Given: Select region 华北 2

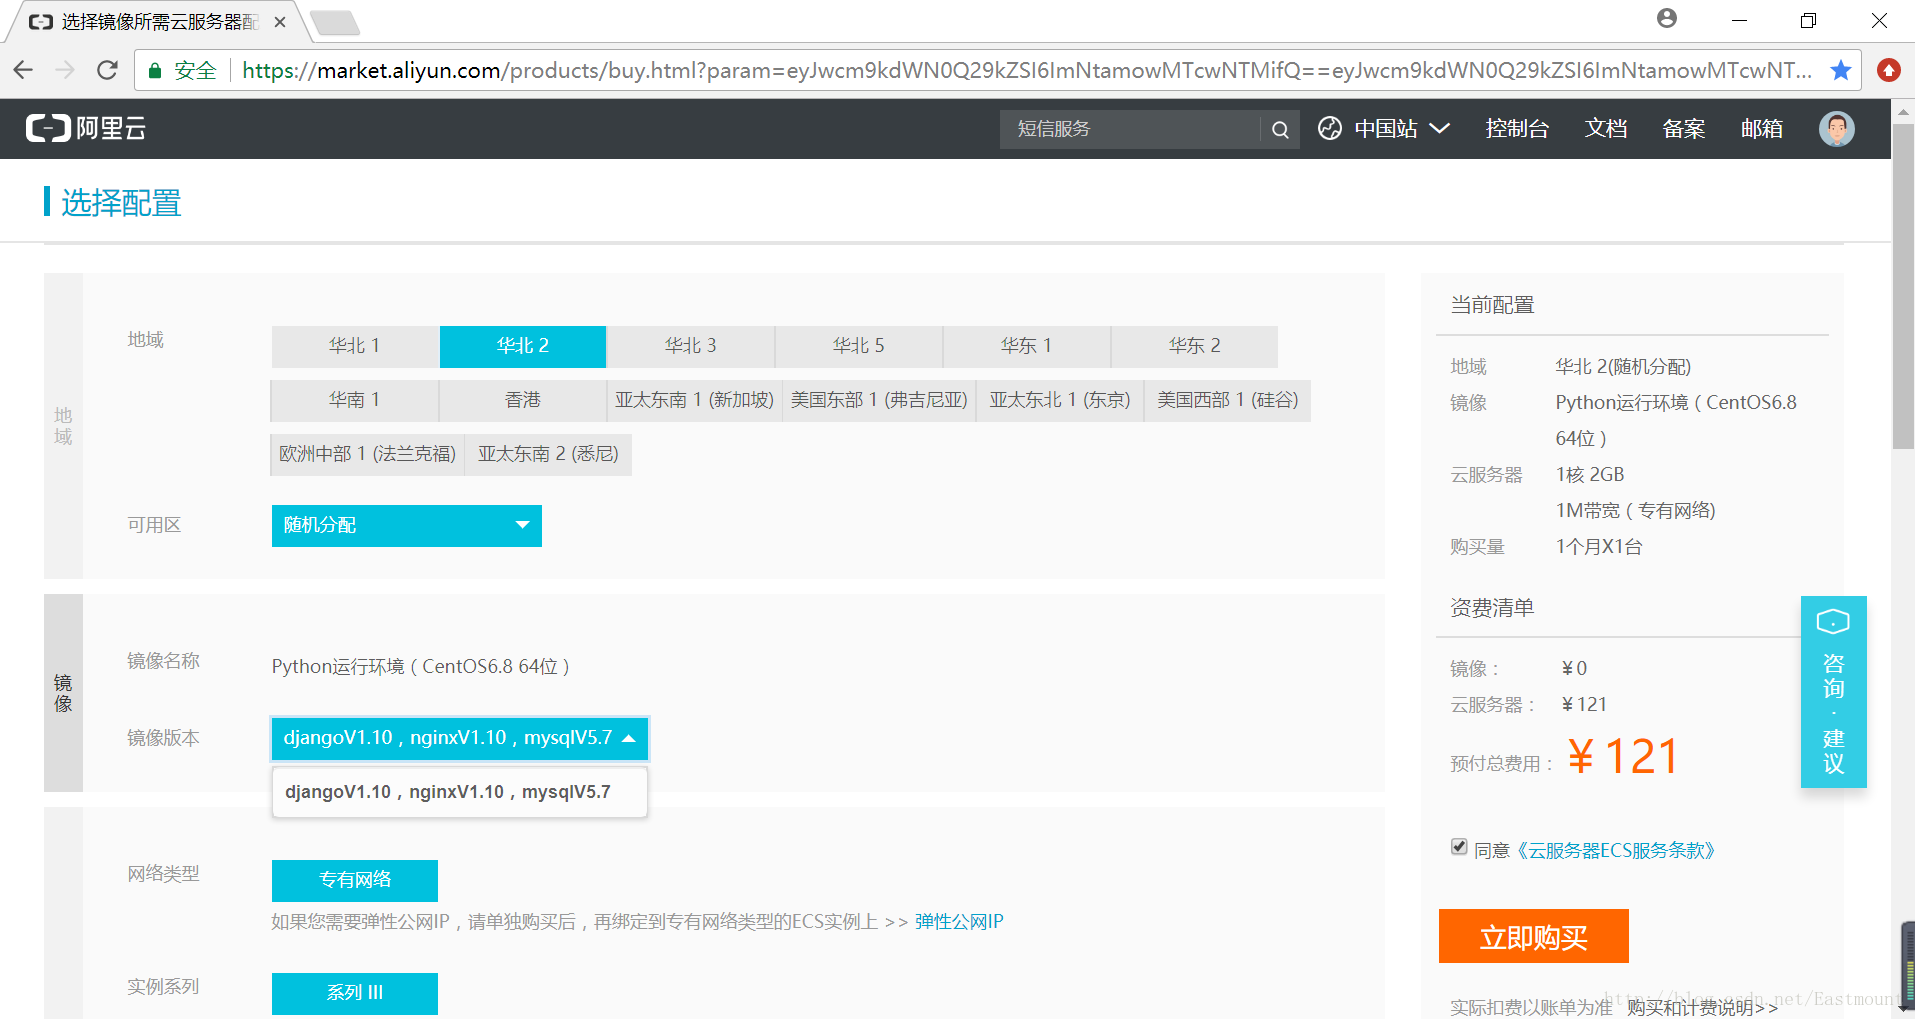Looking at the screenshot, I should 523,346.
